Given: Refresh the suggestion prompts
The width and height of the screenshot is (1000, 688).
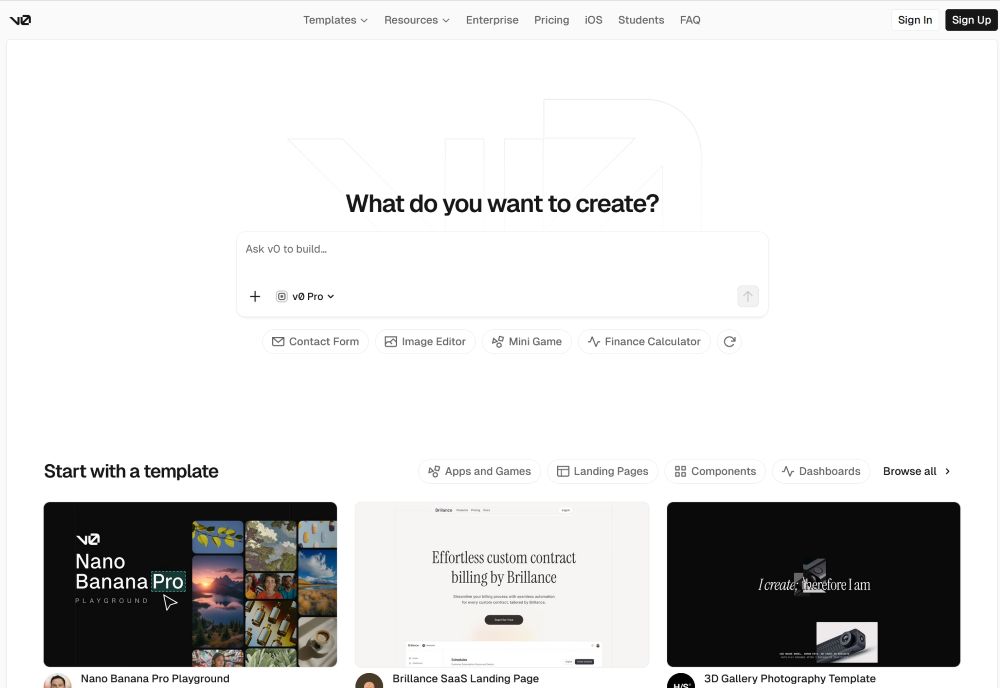Looking at the screenshot, I should coord(730,342).
